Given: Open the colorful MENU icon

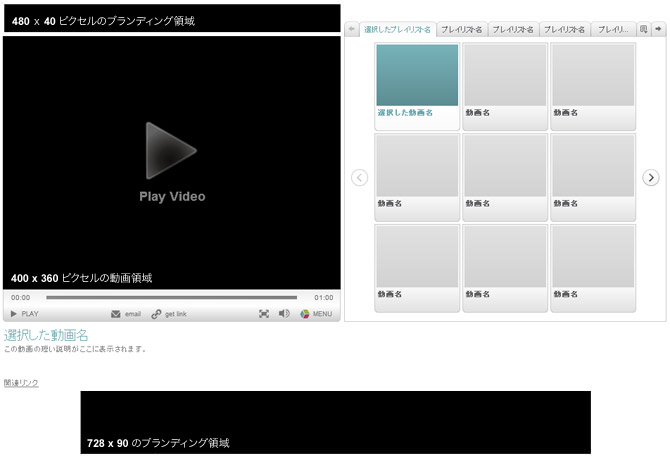Looking at the screenshot, I should (305, 314).
